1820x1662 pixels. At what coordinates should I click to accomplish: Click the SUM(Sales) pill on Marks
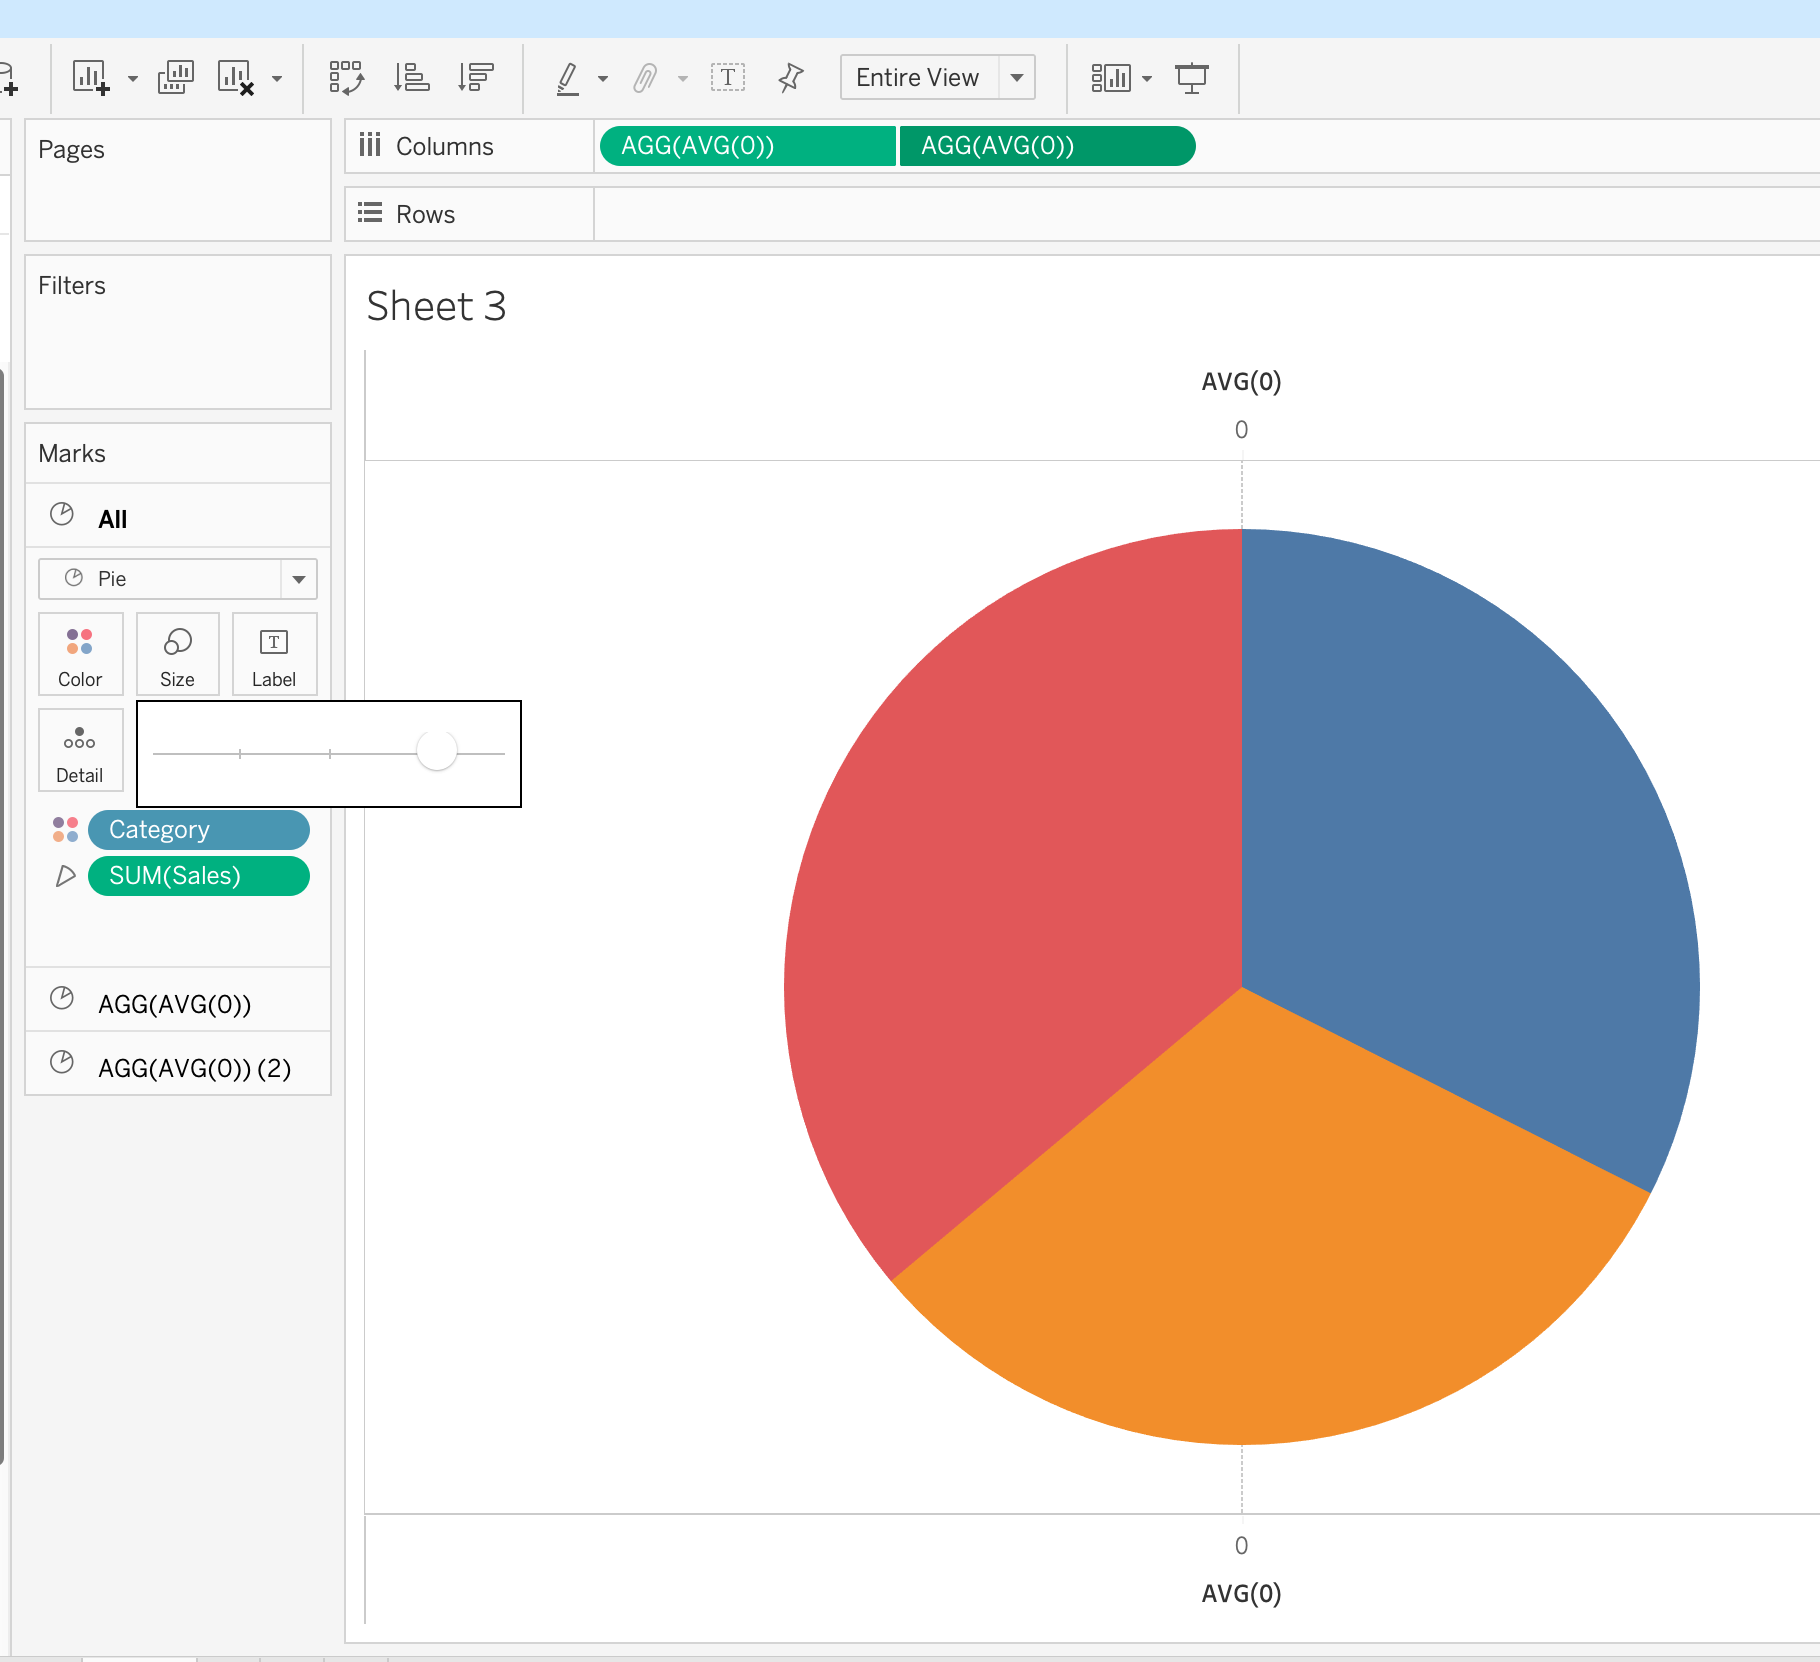click(199, 876)
